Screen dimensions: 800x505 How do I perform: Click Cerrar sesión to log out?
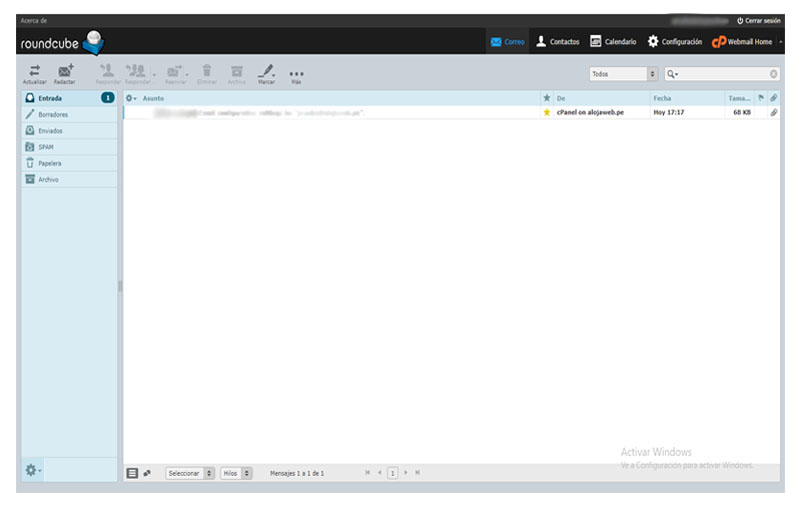point(759,21)
